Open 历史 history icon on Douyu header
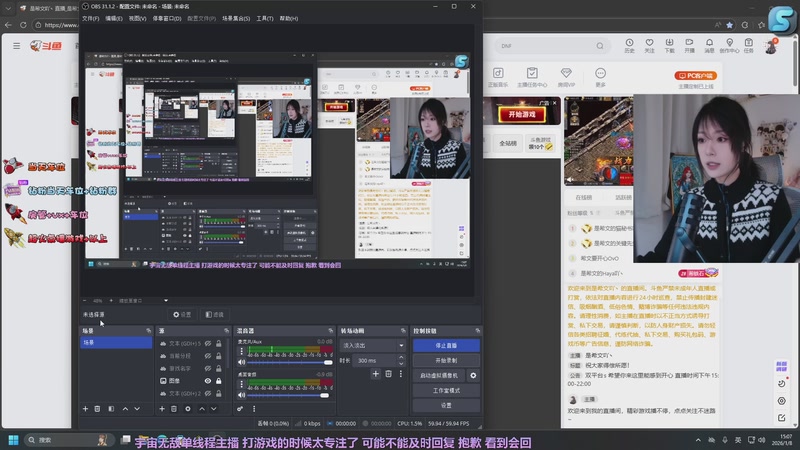Viewport: 800px width, 450px height. (x=629, y=46)
